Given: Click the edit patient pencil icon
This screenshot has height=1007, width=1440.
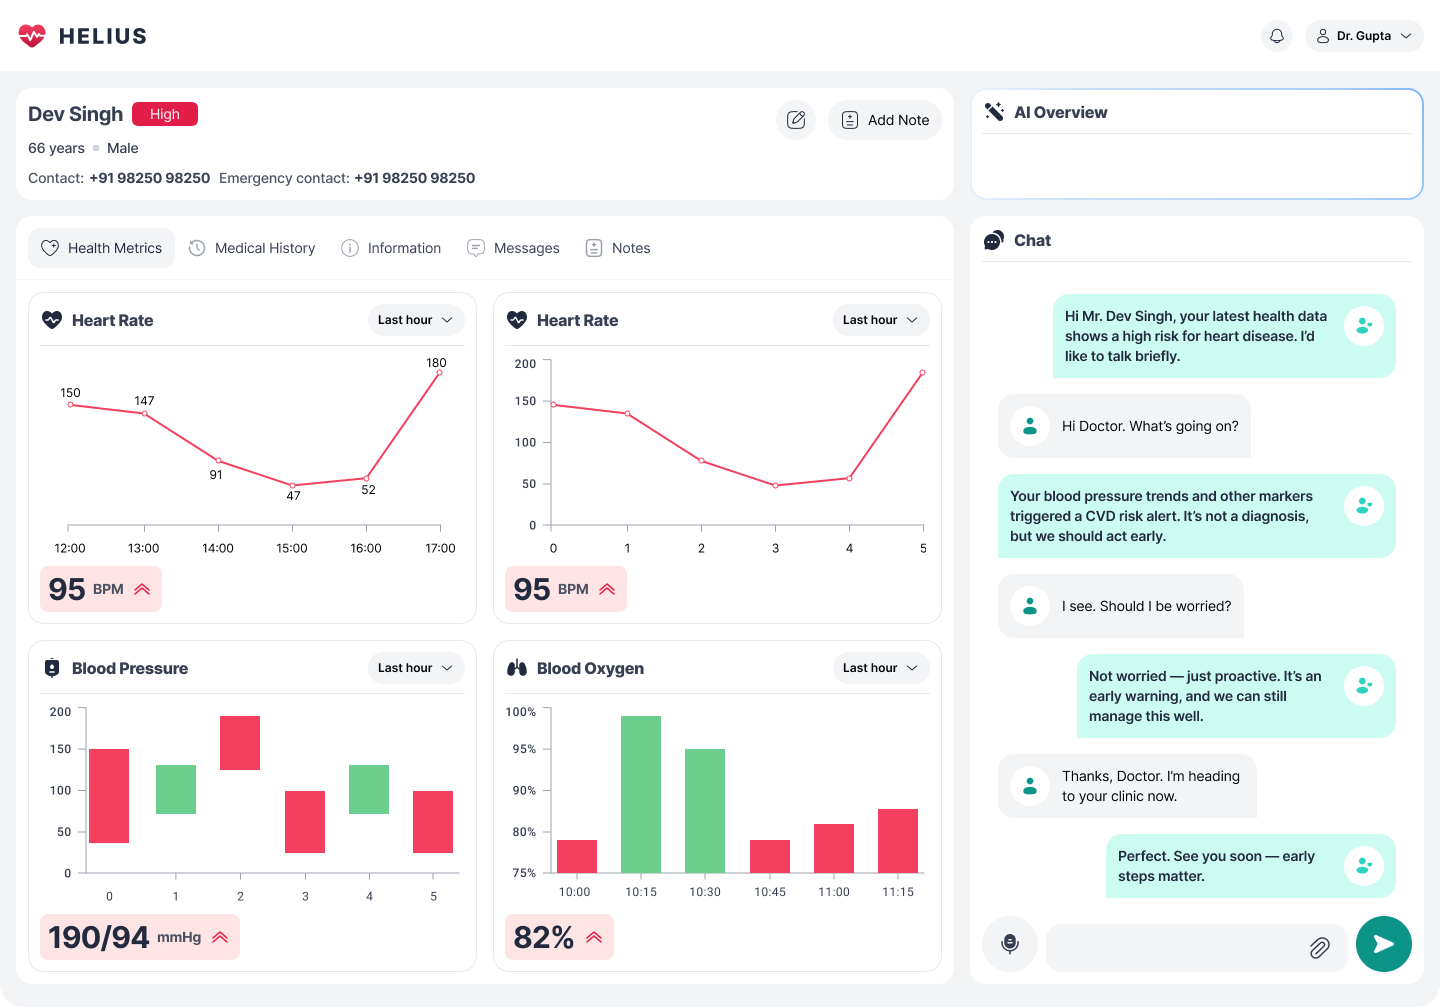Looking at the screenshot, I should point(796,120).
